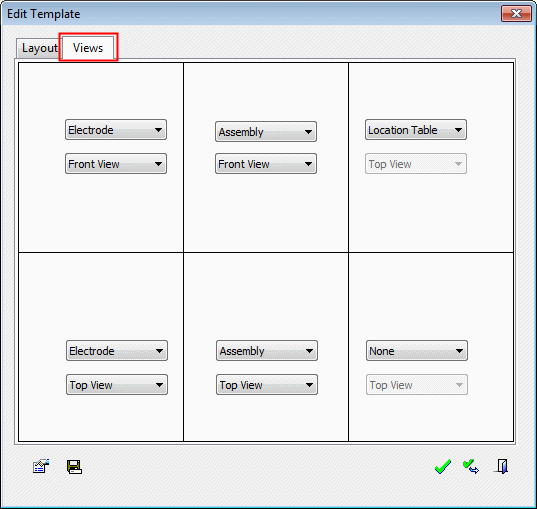
Task: Click the Apply icon with checkmark and arrows
Action: point(471,466)
